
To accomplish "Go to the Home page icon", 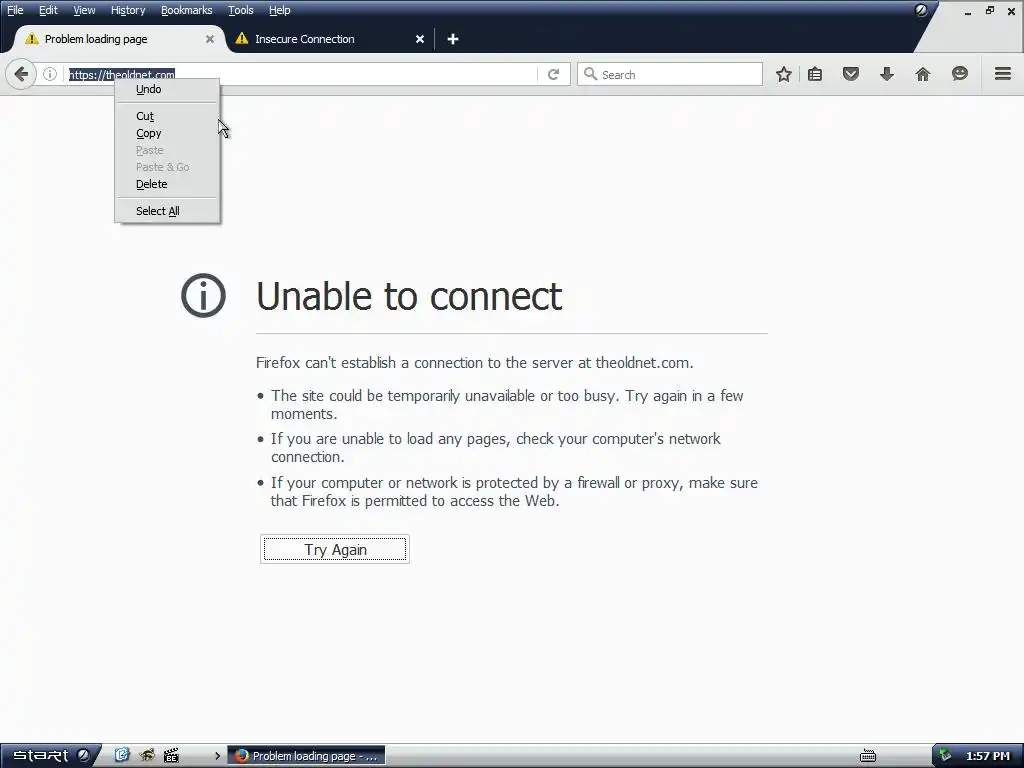I will coord(922,74).
